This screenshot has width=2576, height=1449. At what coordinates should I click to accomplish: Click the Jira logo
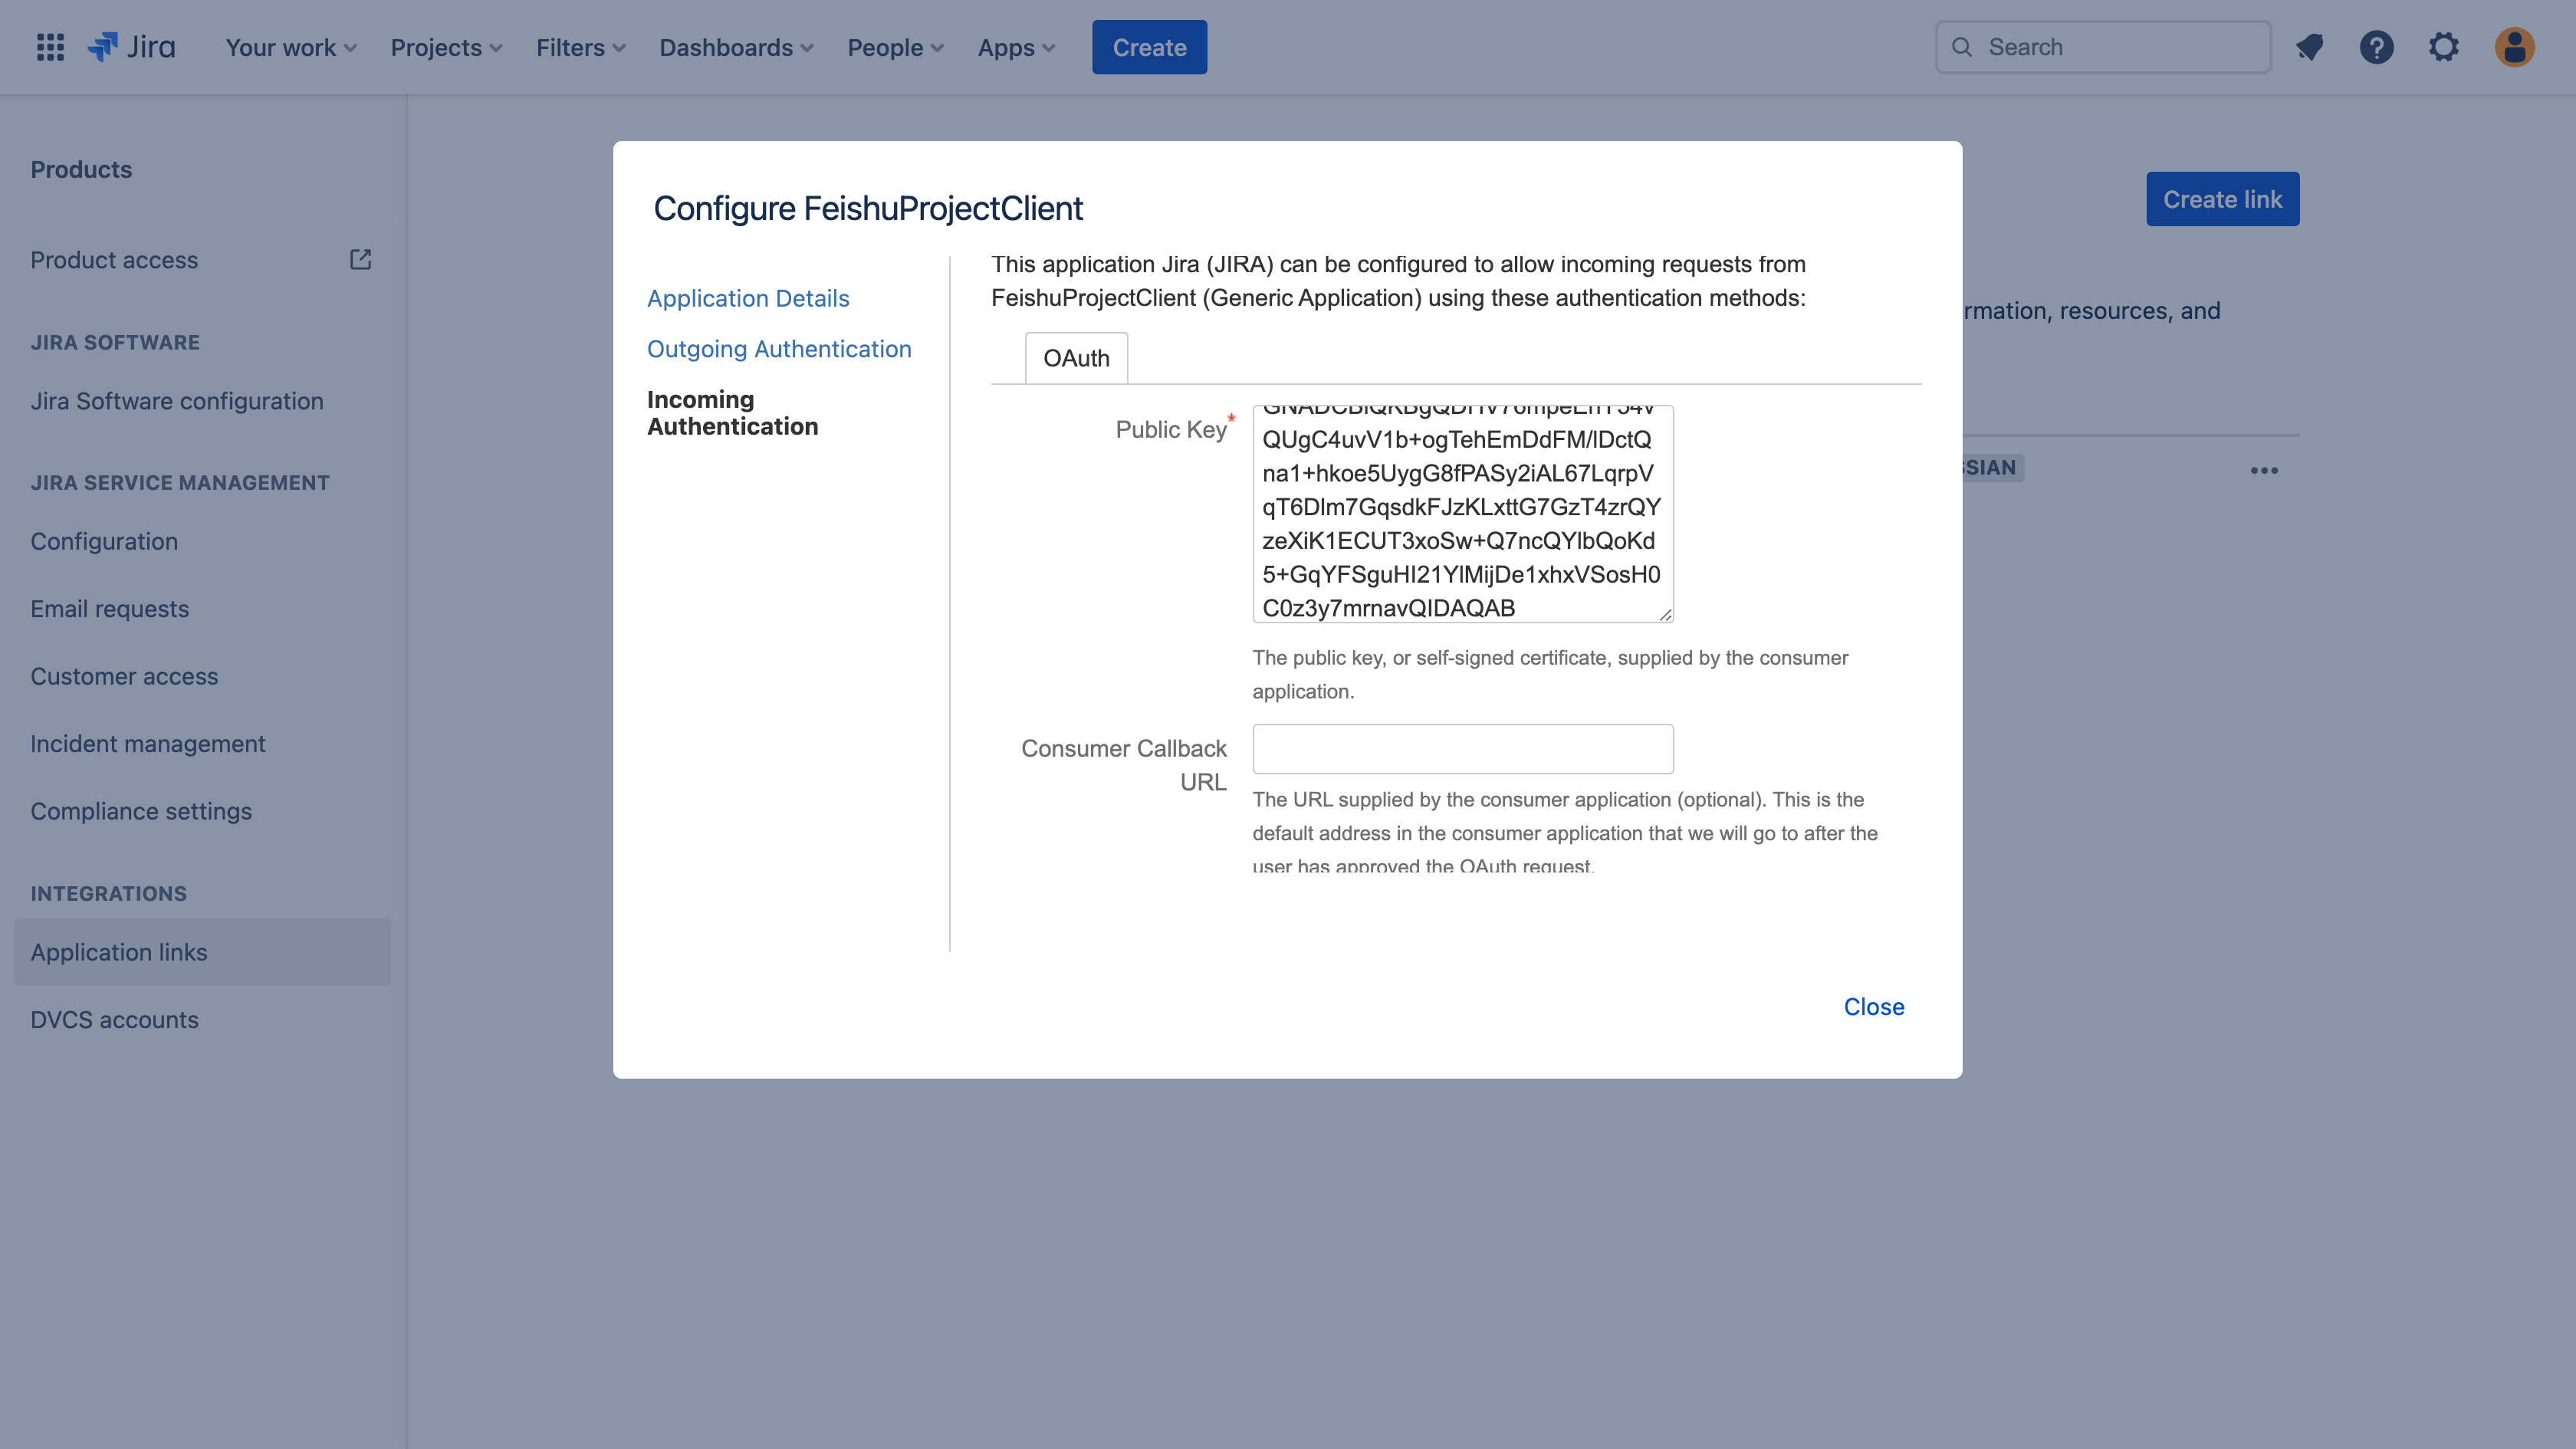pos(132,47)
